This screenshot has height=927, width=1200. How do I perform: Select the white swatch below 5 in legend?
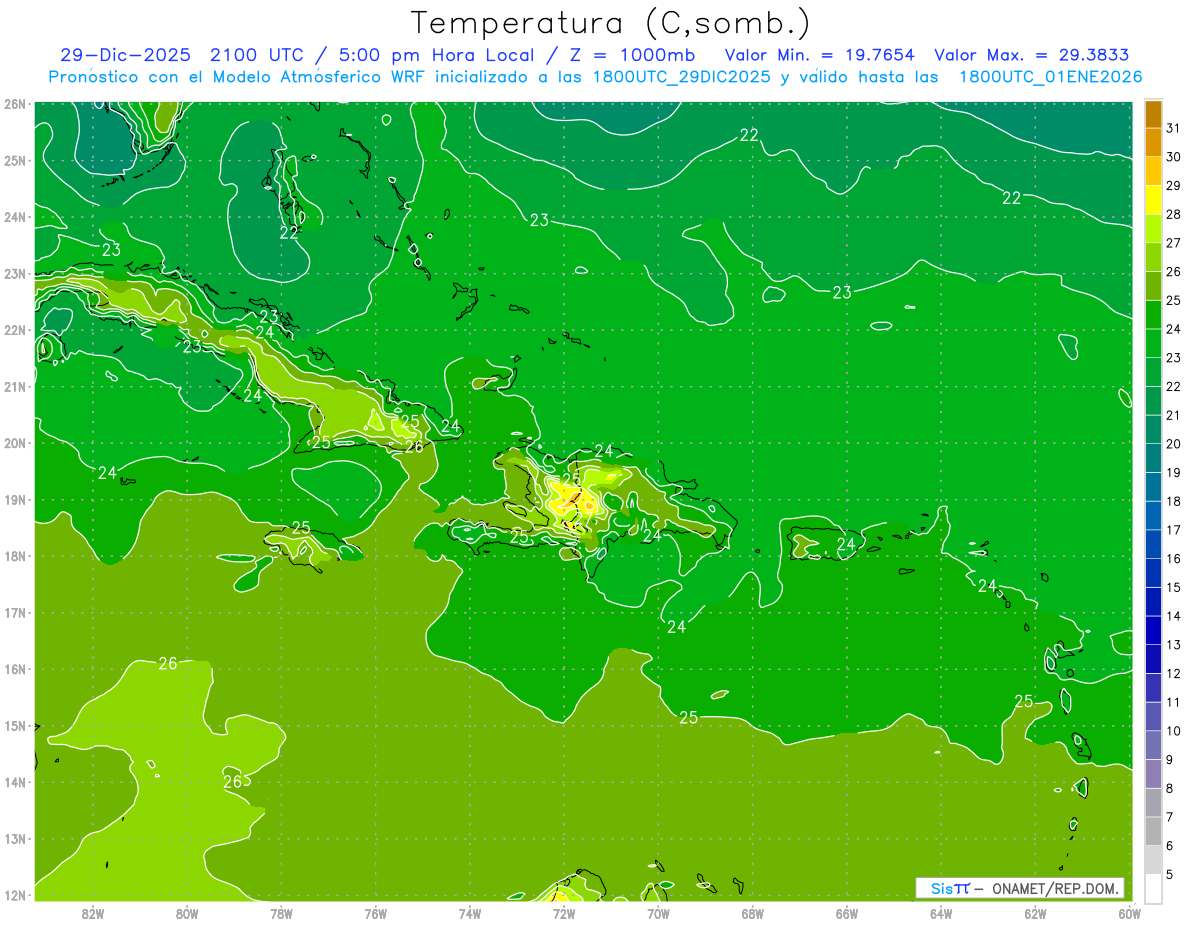point(1153,887)
